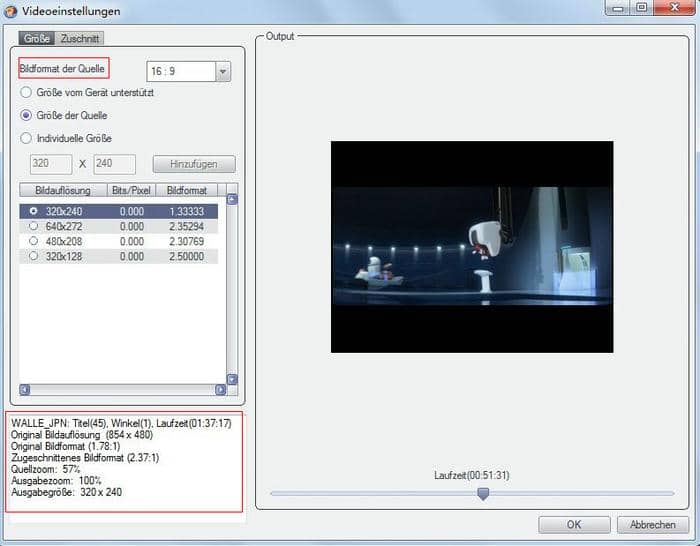Select the 320x240 resolution radio
This screenshot has width=700, height=546.
click(33, 211)
